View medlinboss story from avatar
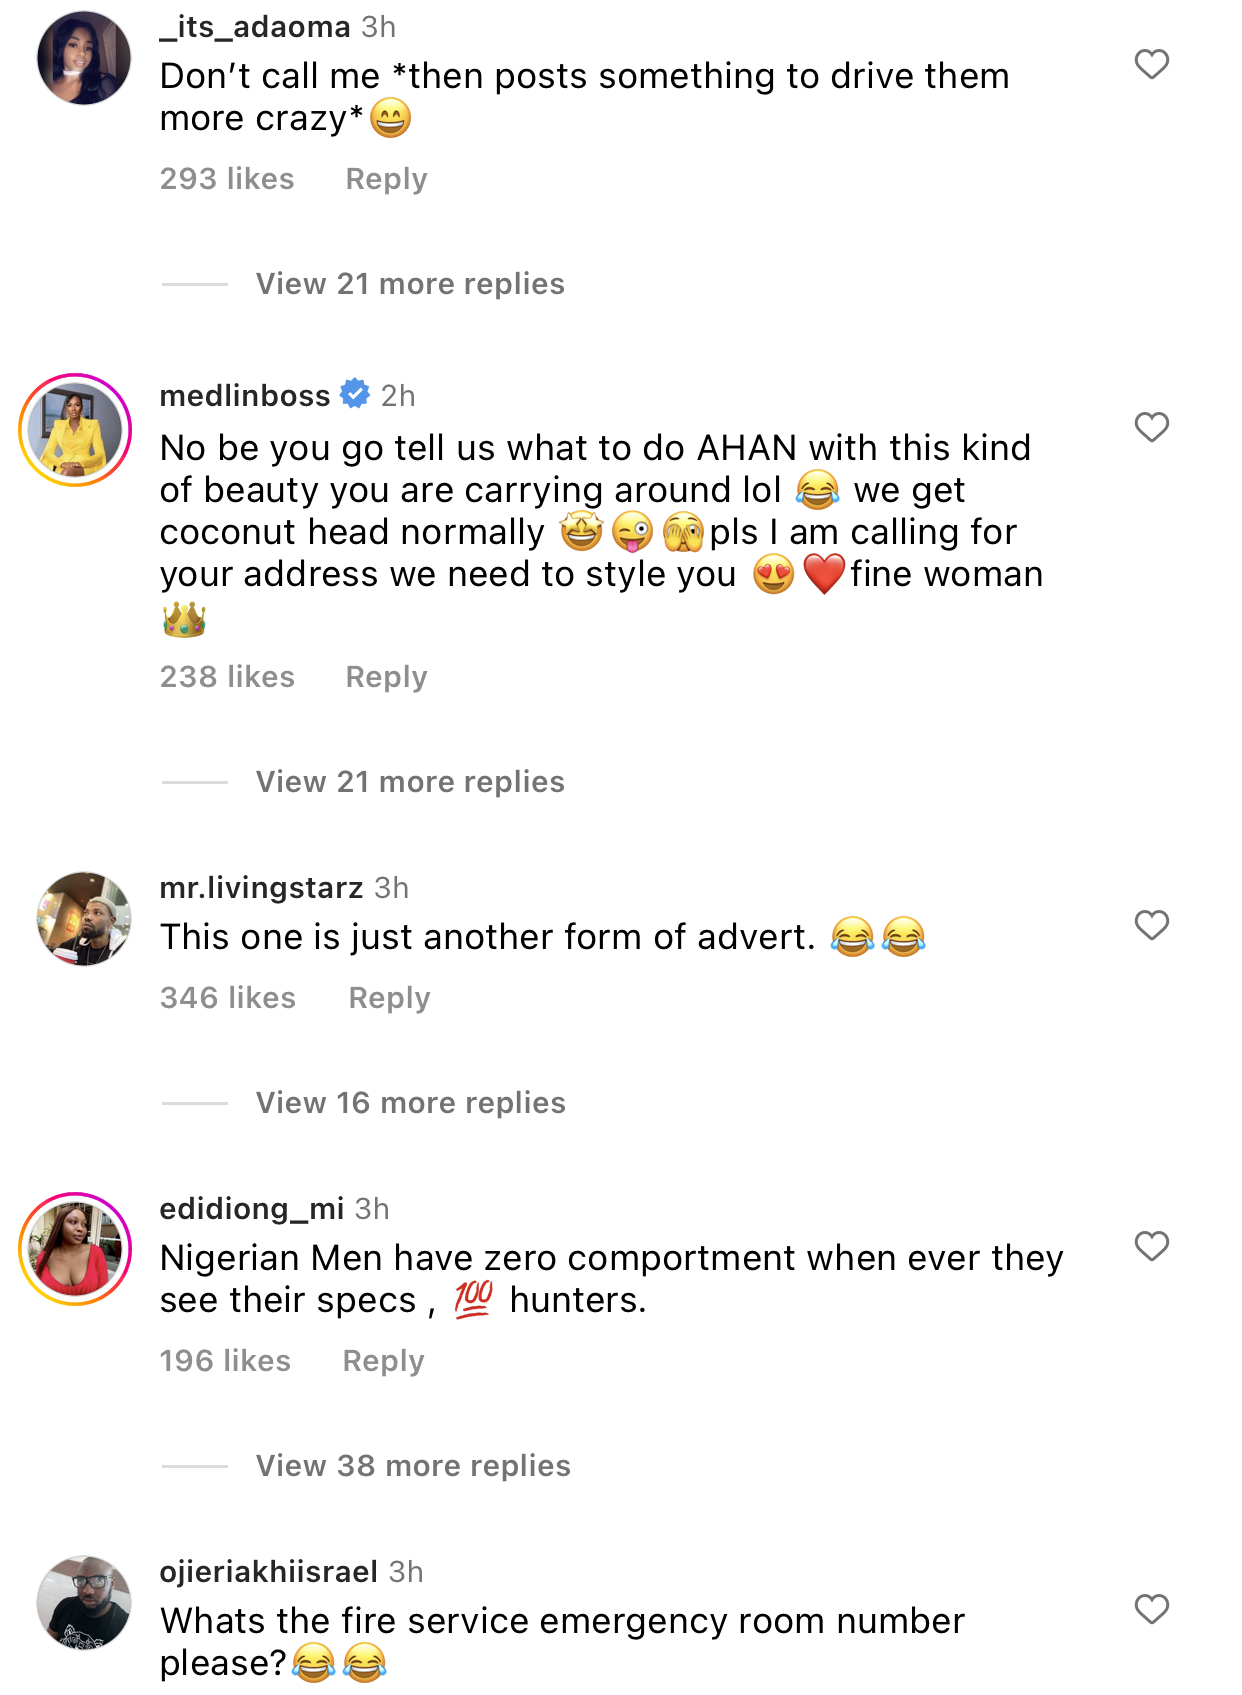Screen dimensions: 1242x1695 coord(76,430)
